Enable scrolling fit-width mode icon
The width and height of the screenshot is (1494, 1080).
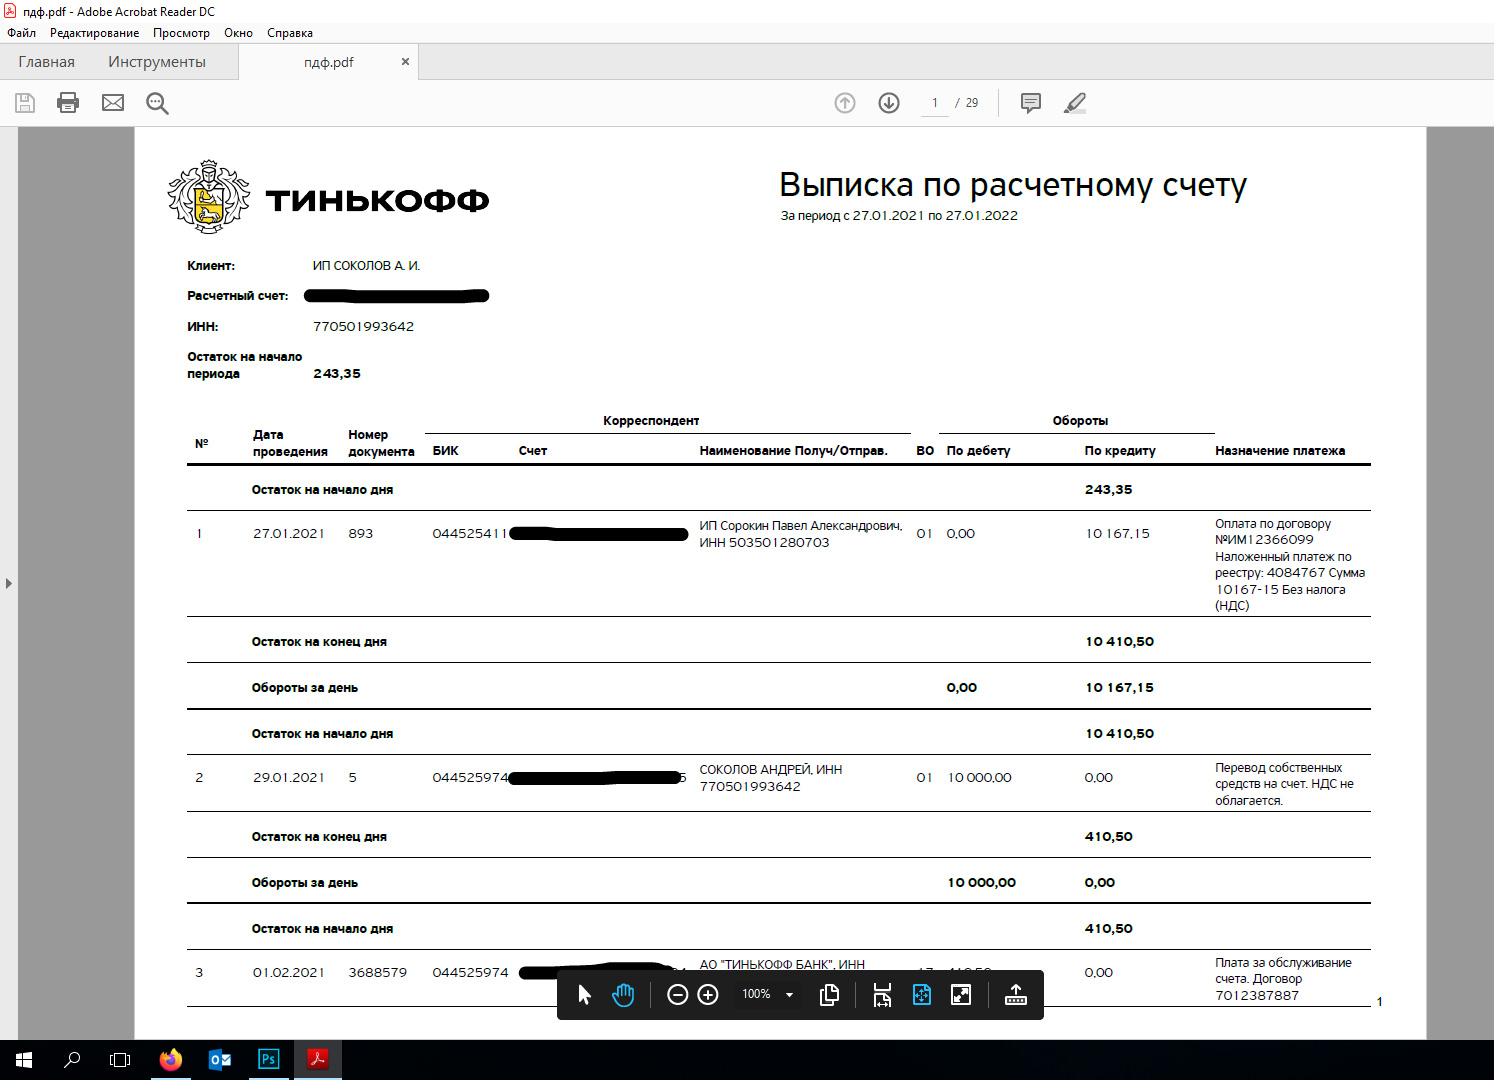pos(882,995)
